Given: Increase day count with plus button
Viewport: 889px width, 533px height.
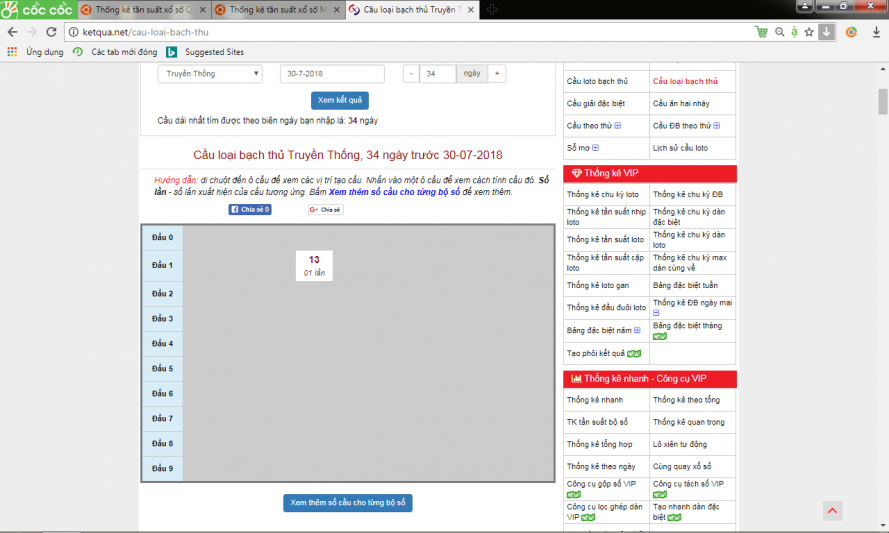Looking at the screenshot, I should [497, 74].
